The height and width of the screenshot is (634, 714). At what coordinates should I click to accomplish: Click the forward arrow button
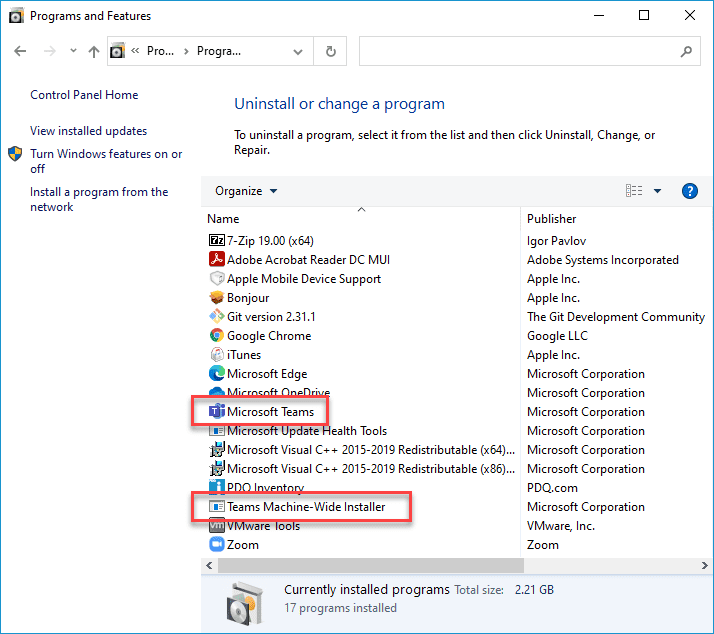point(49,51)
